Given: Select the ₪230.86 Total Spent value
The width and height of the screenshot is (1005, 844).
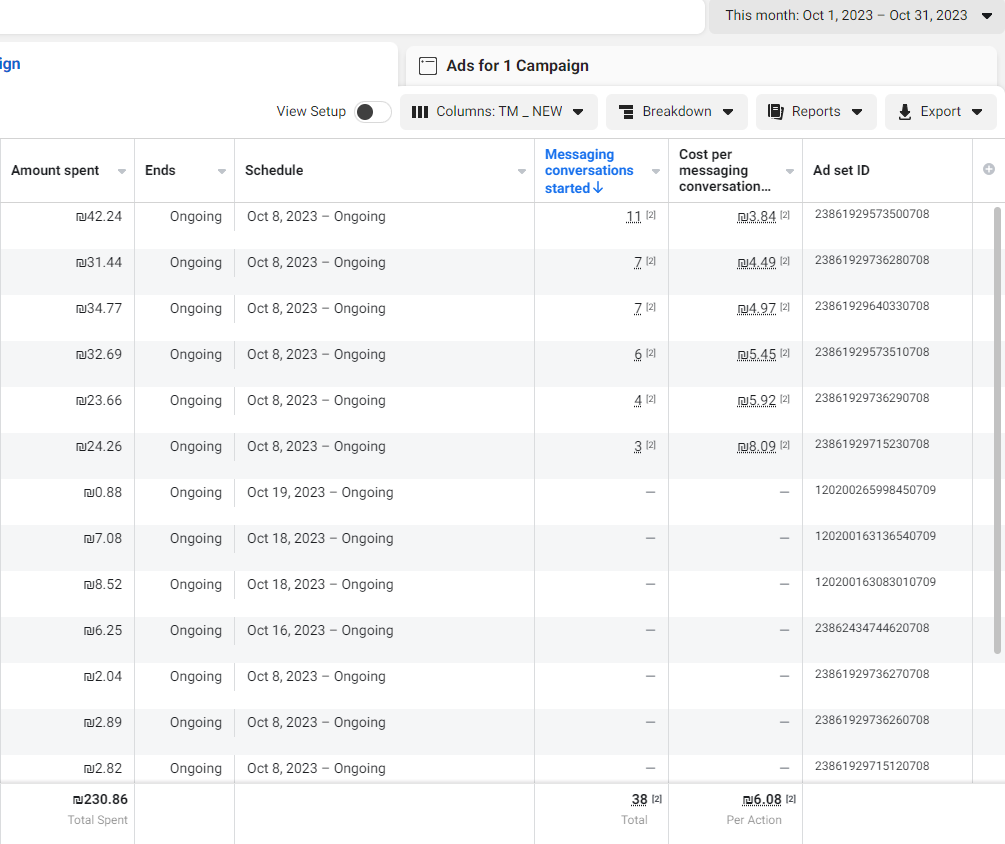Looking at the screenshot, I should pos(100,800).
